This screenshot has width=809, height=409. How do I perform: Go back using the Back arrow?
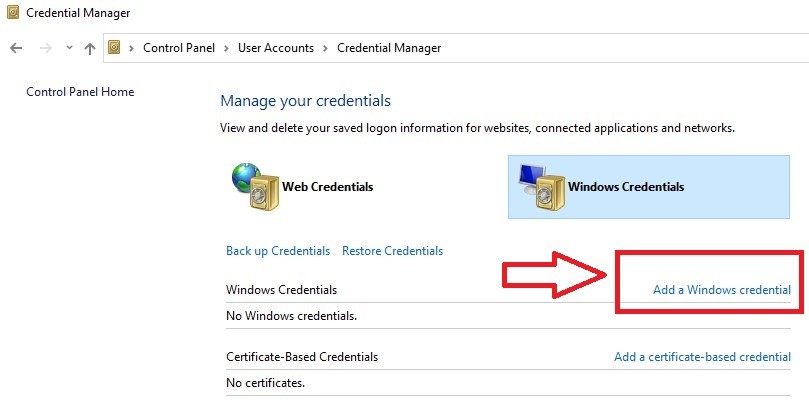pos(16,48)
